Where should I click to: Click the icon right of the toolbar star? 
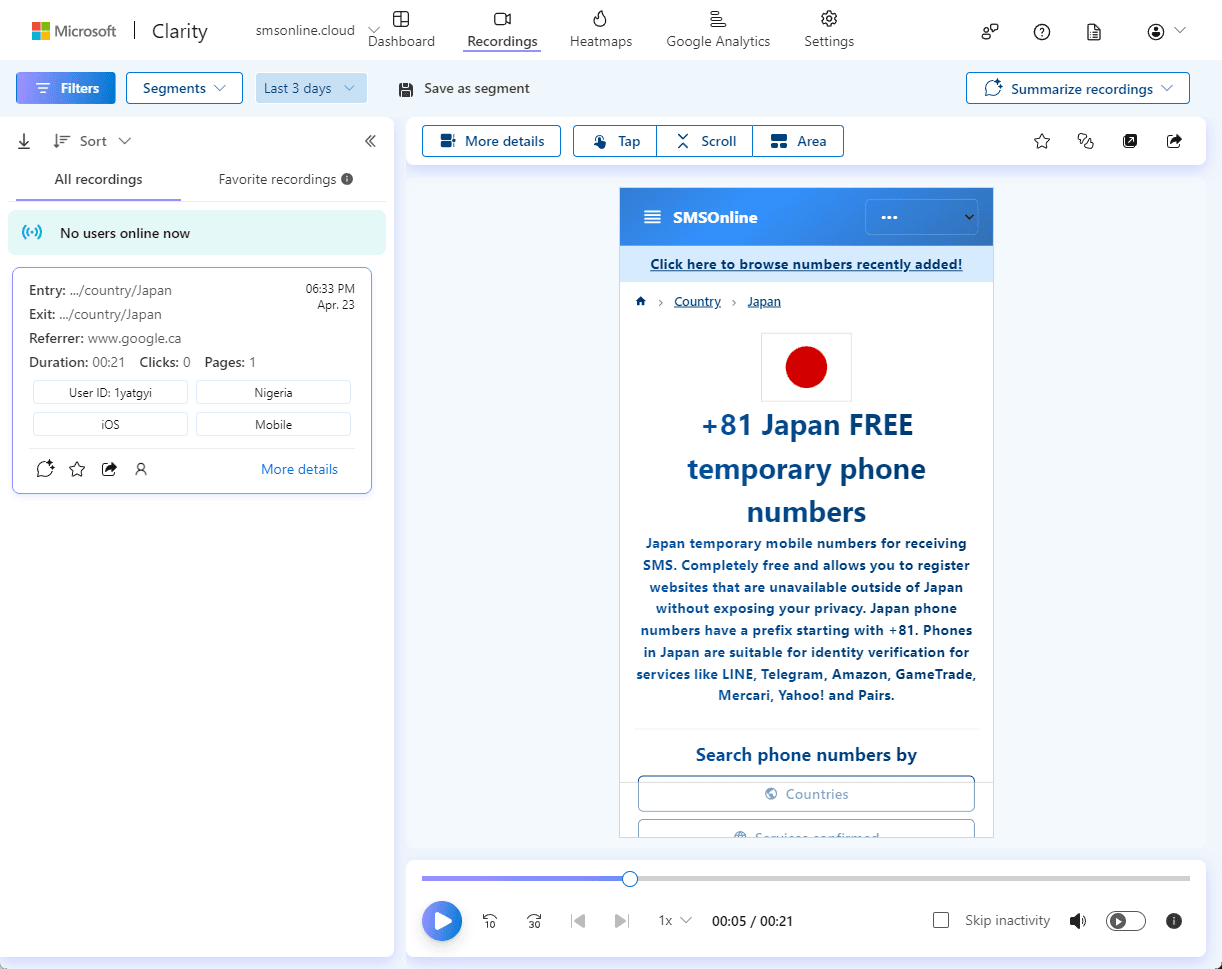[1086, 141]
